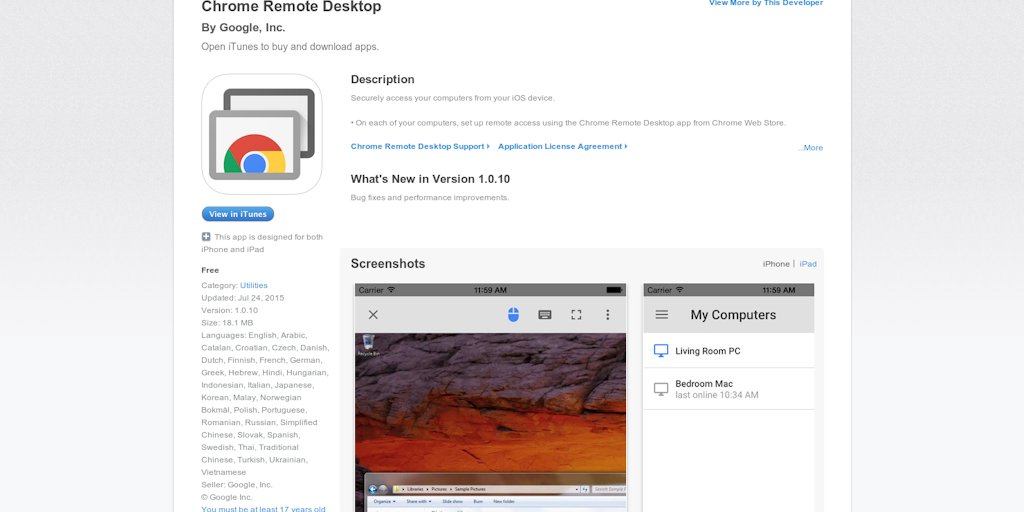
Task: Click the battery icon in first screenshot status bar
Action: coord(614,290)
